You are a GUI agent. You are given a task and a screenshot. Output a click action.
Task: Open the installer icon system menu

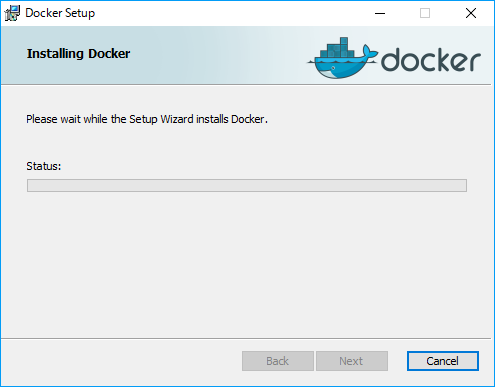(x=12, y=13)
